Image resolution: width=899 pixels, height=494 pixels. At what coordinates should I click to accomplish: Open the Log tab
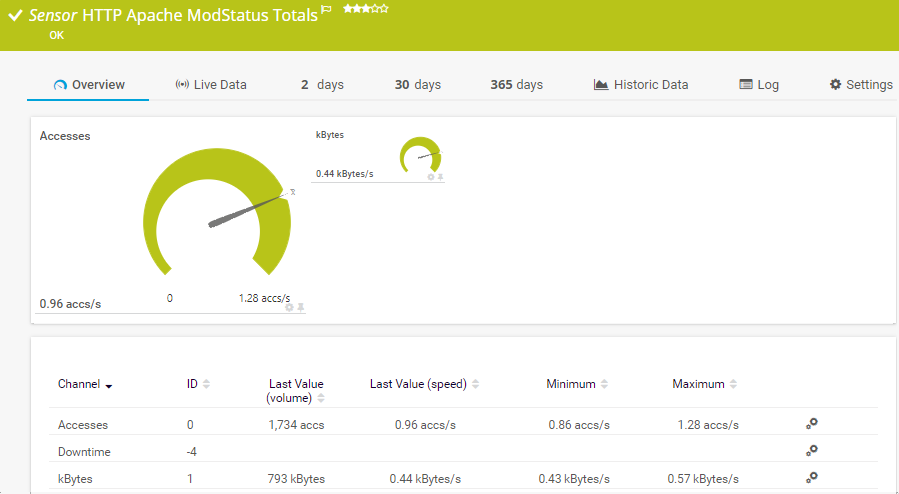(x=758, y=85)
